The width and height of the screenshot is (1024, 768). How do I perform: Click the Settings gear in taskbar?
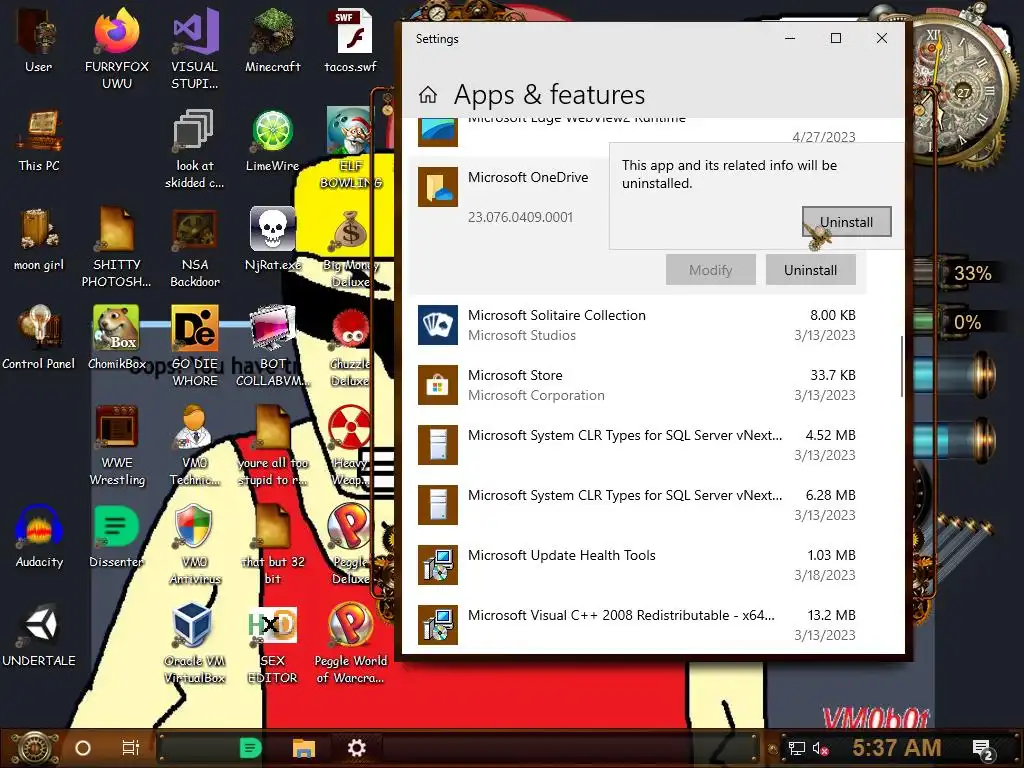(357, 748)
